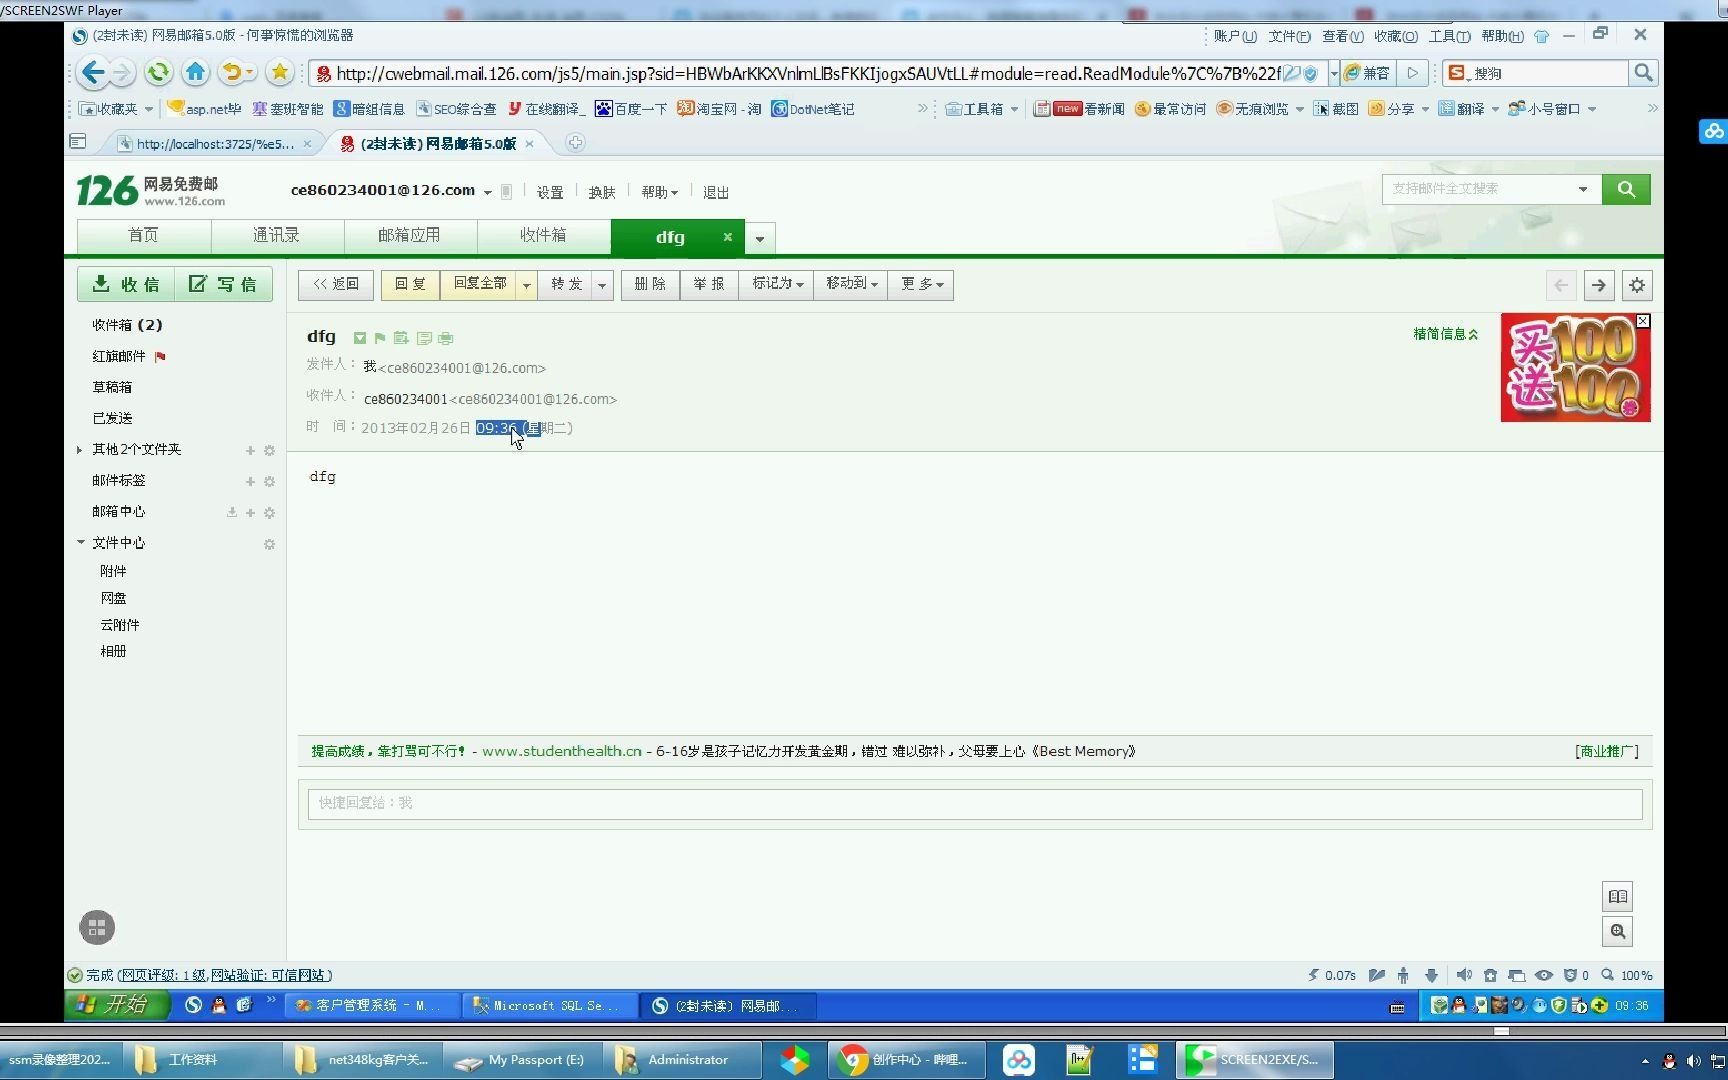Open the 移动到 dropdown
Viewport: 1728px width, 1080px height.
click(851, 284)
